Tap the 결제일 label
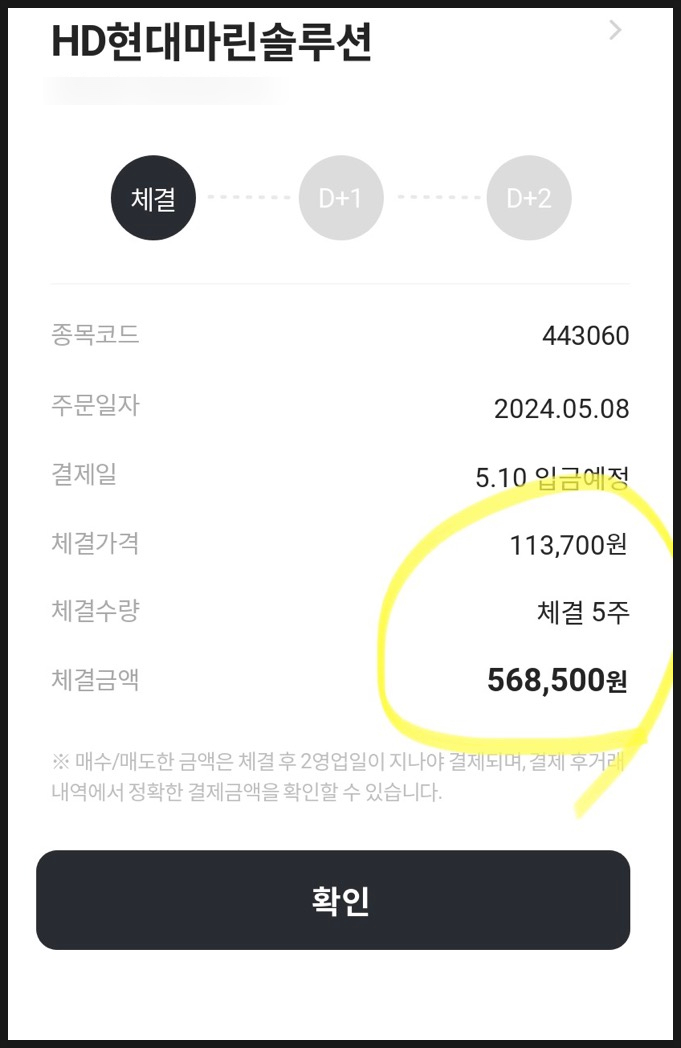 84,474
